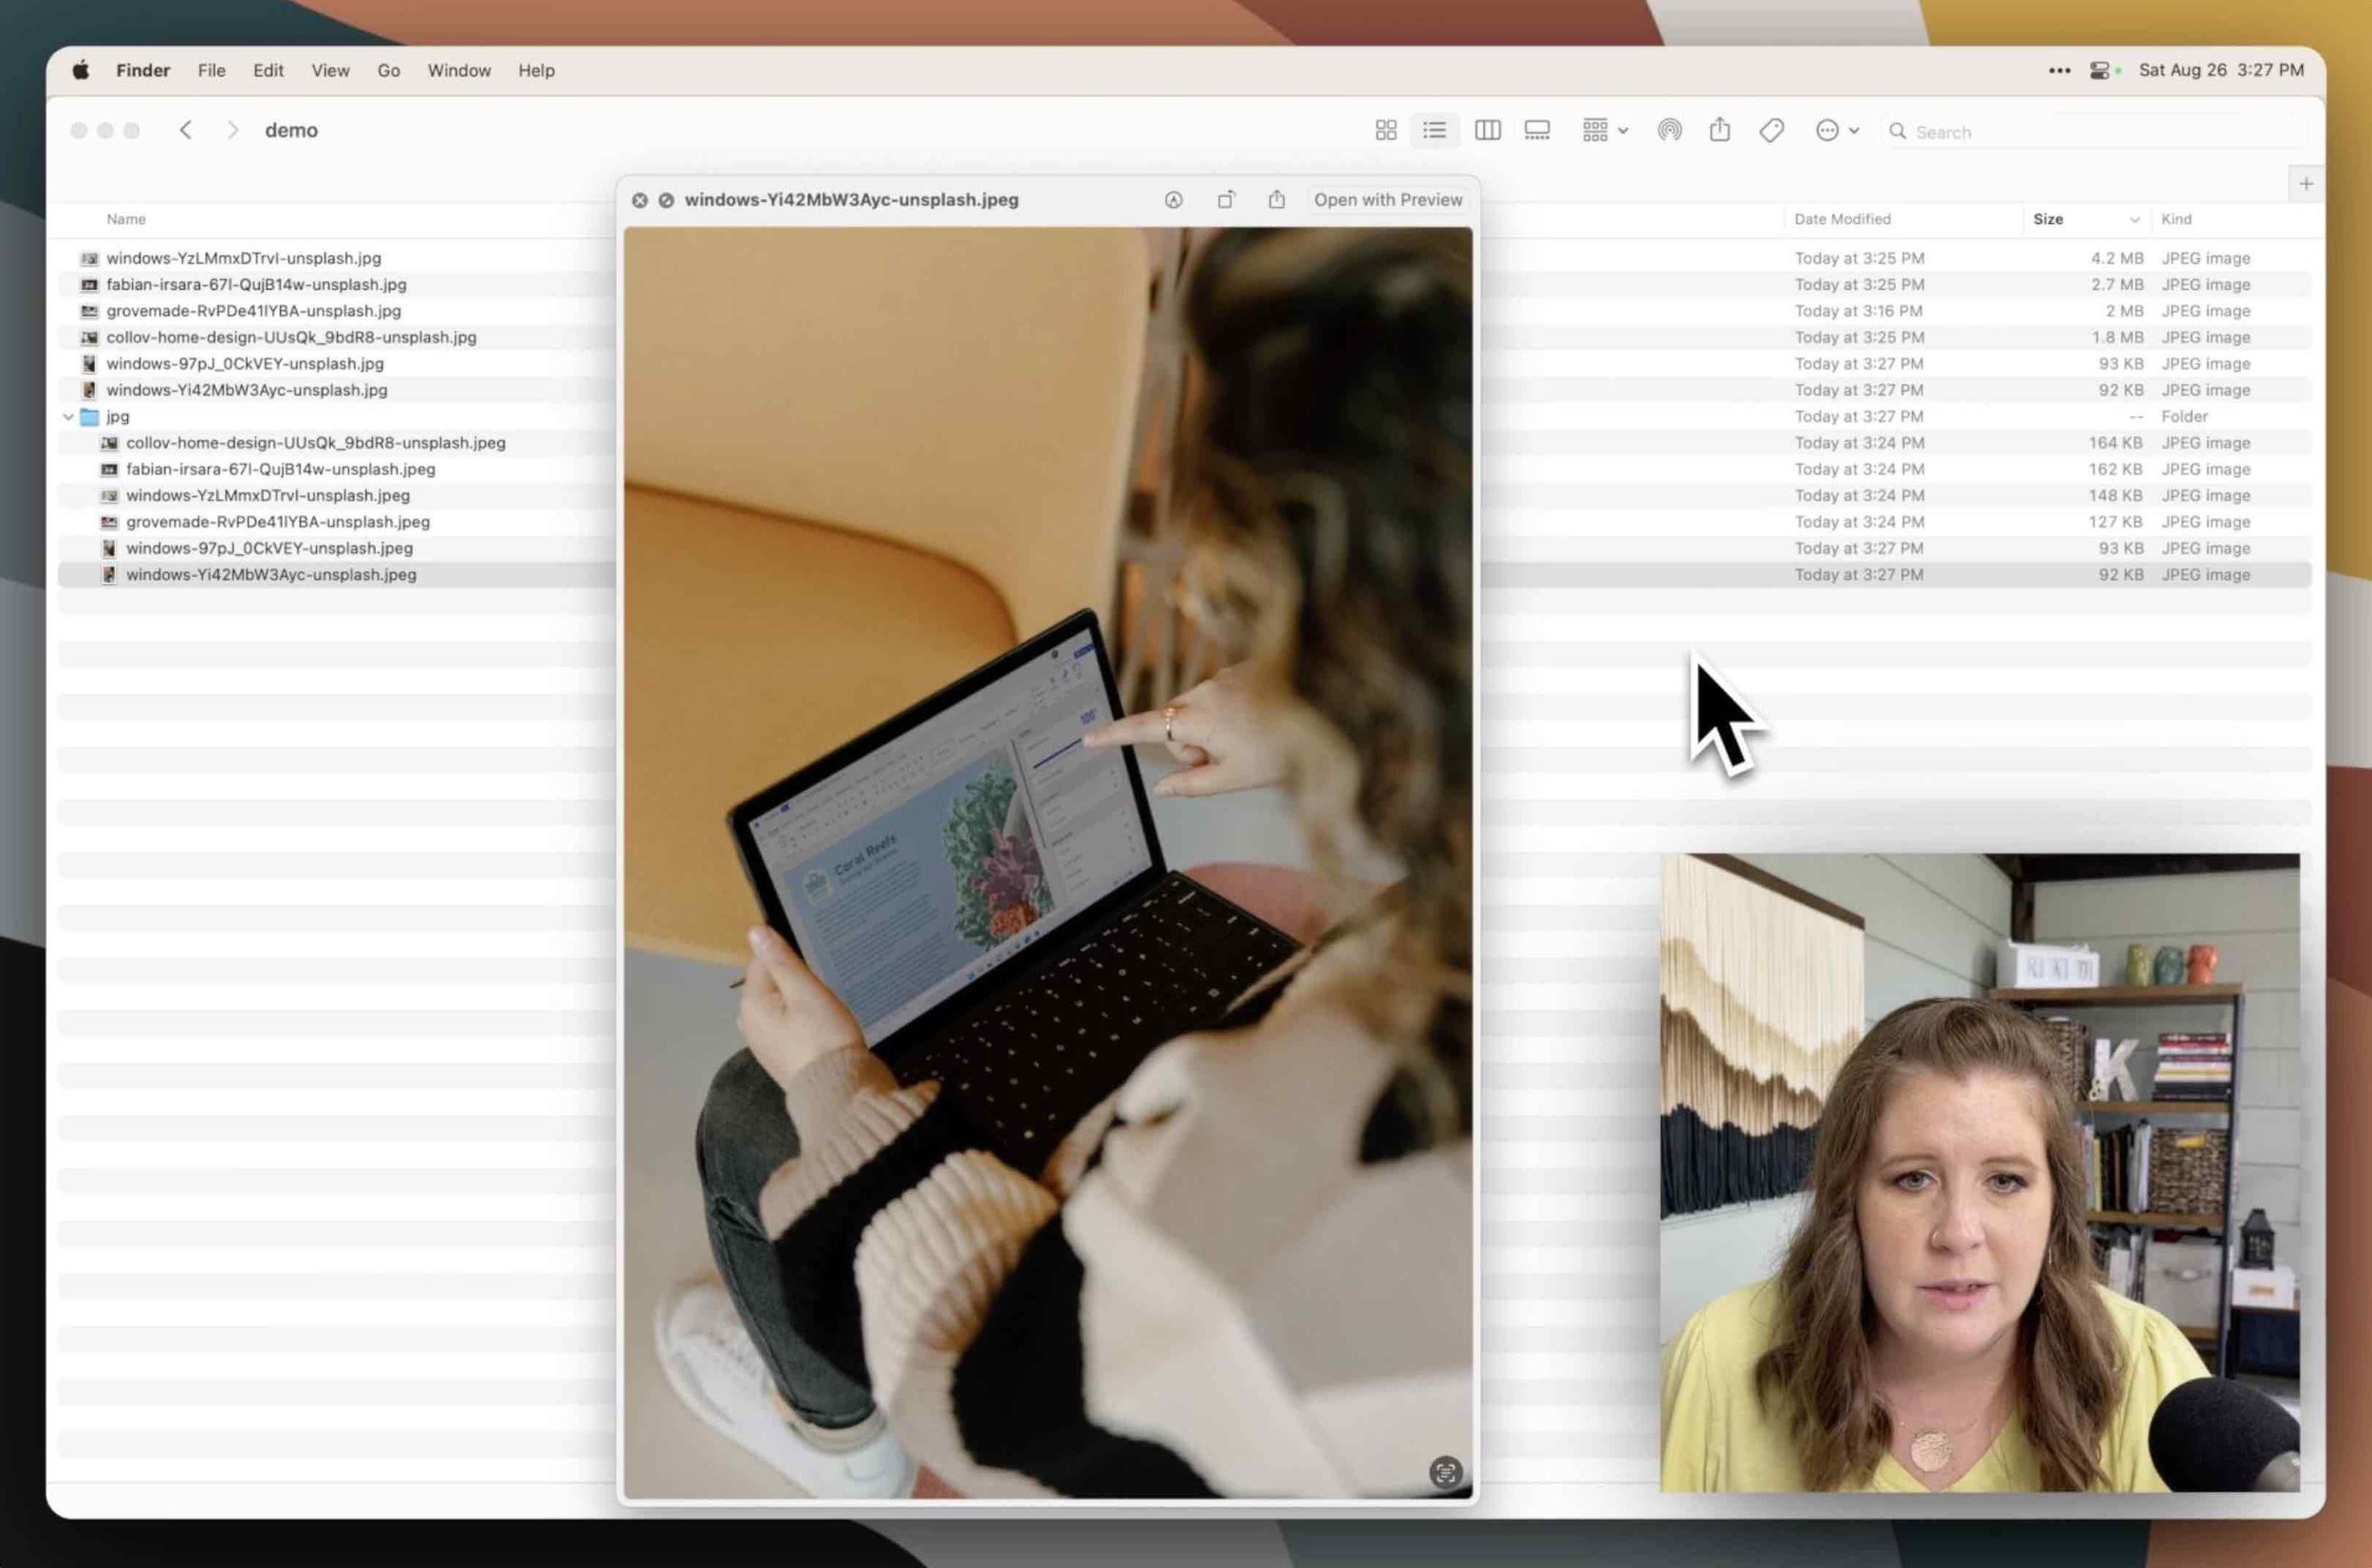Sort by the Name column header
2372x1568 pixels.
tap(126, 219)
